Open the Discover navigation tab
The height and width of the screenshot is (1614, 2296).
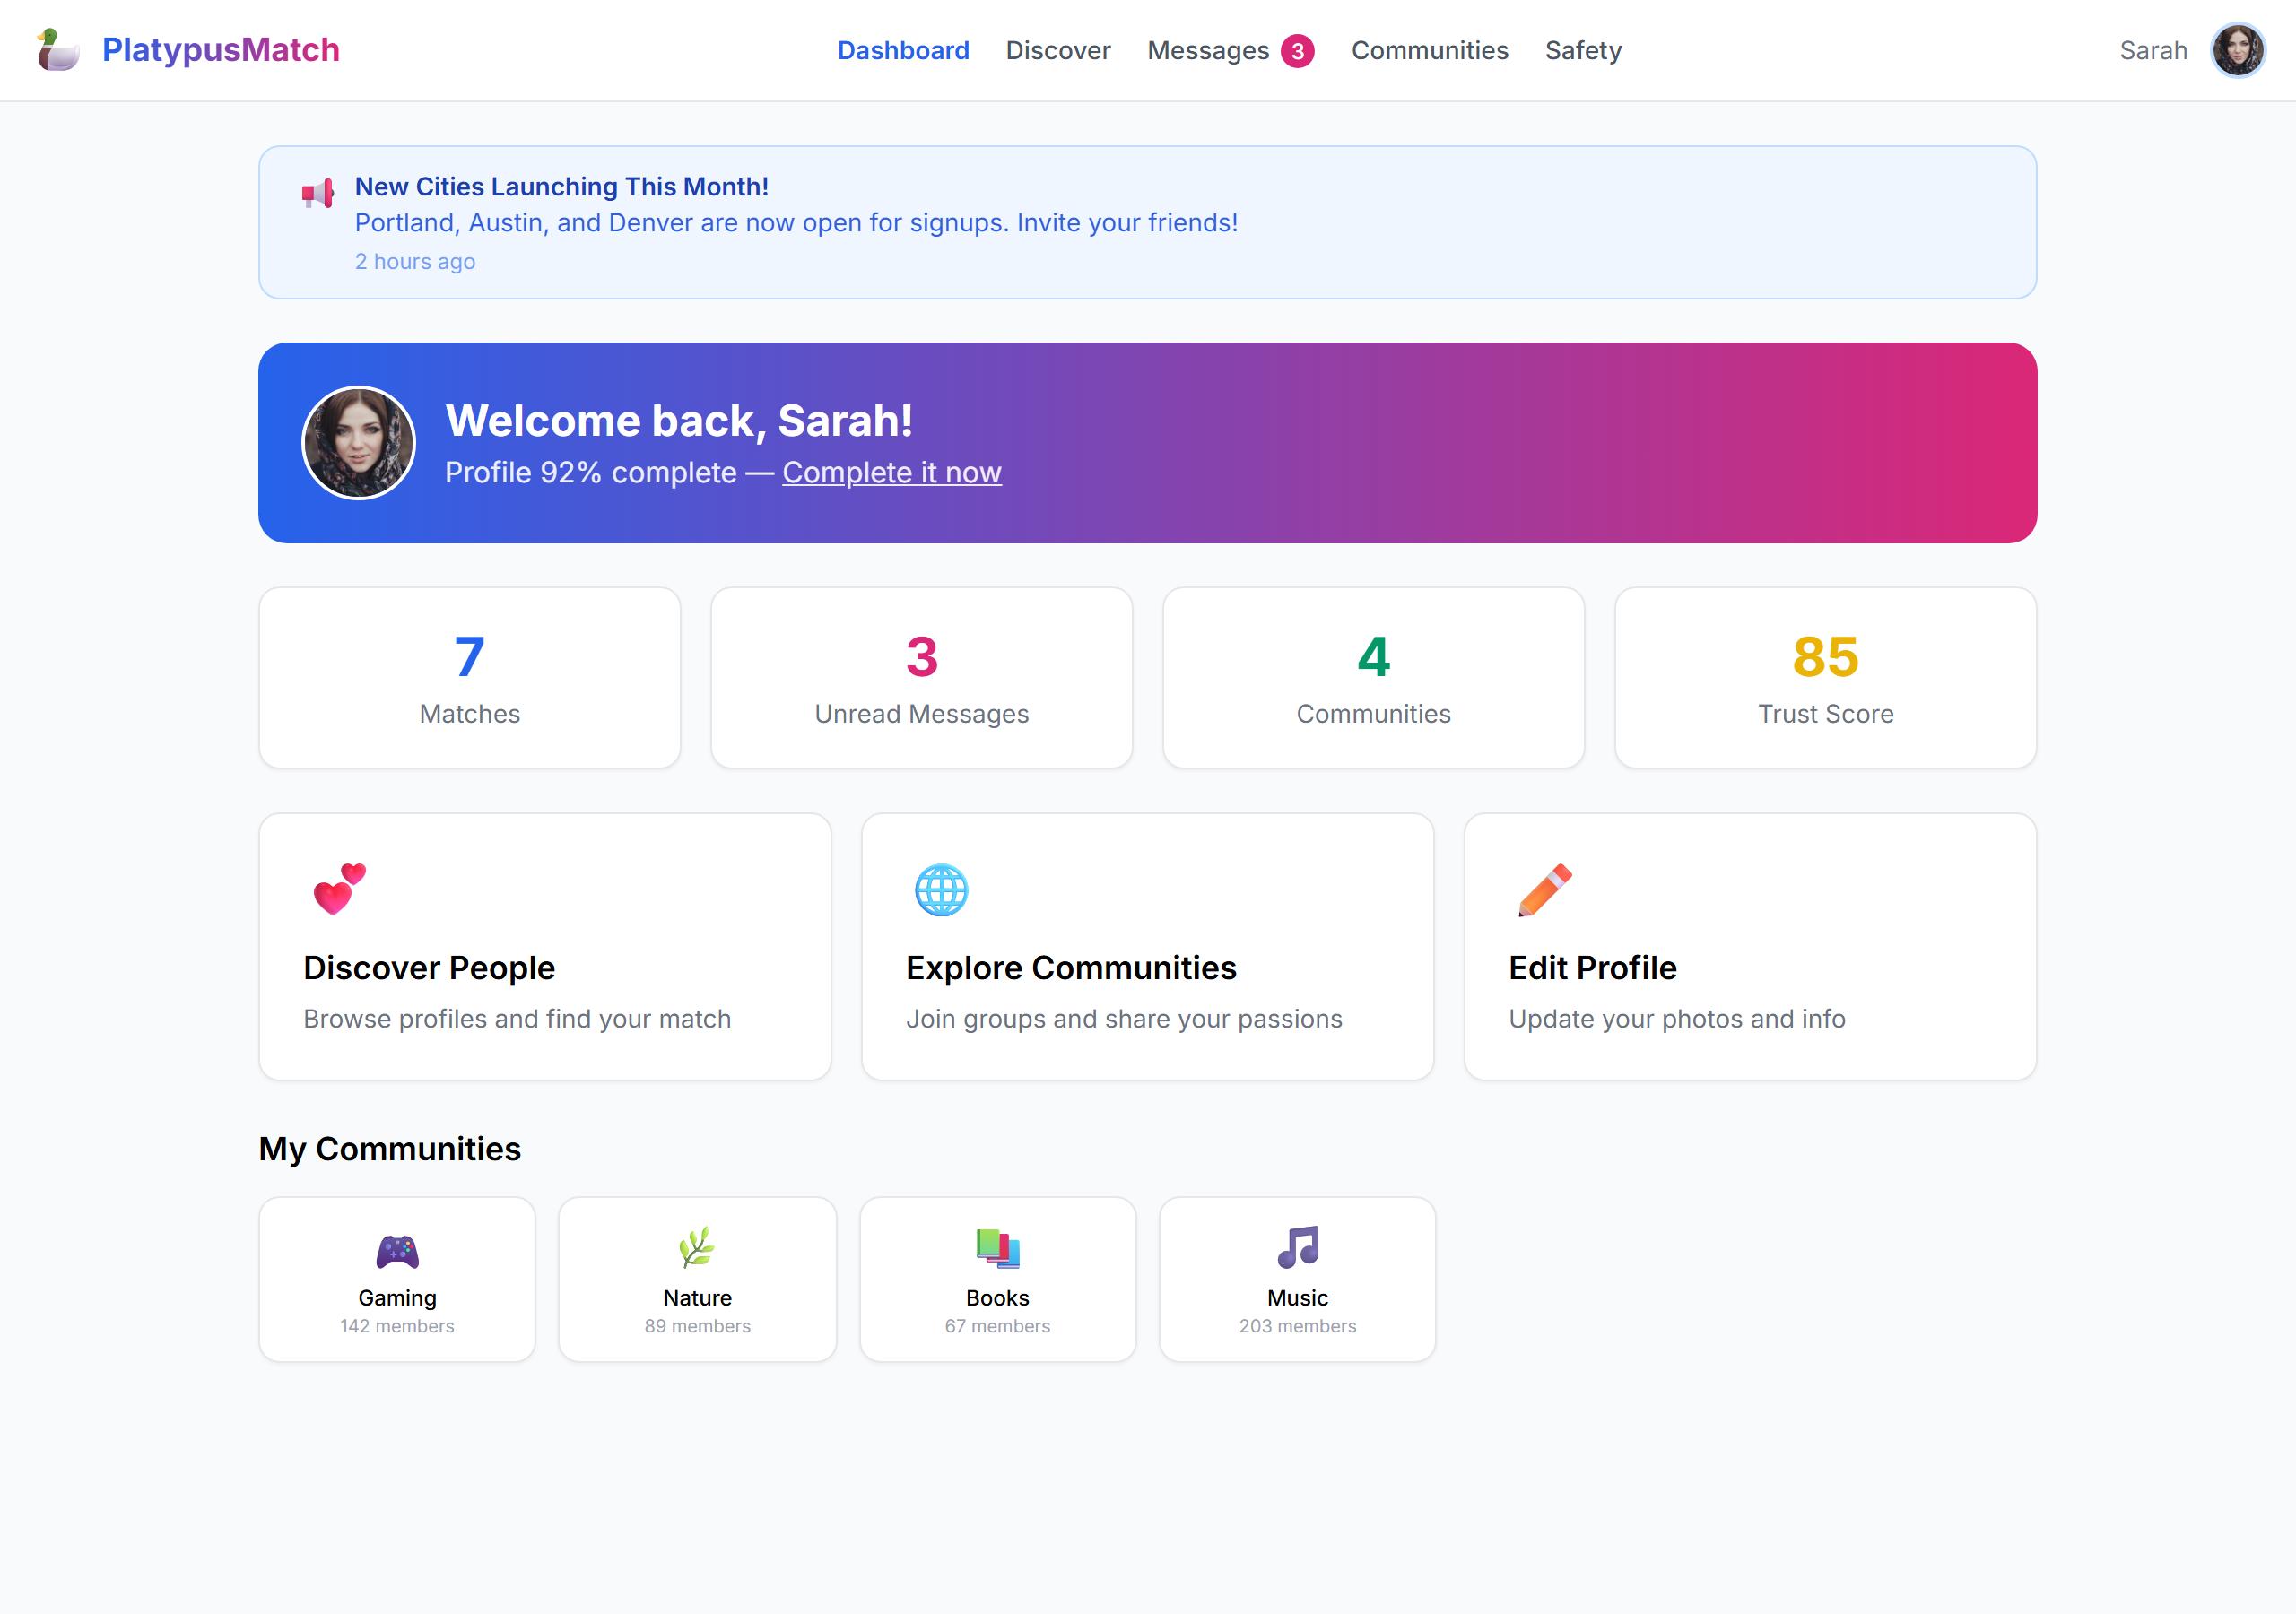click(1057, 51)
